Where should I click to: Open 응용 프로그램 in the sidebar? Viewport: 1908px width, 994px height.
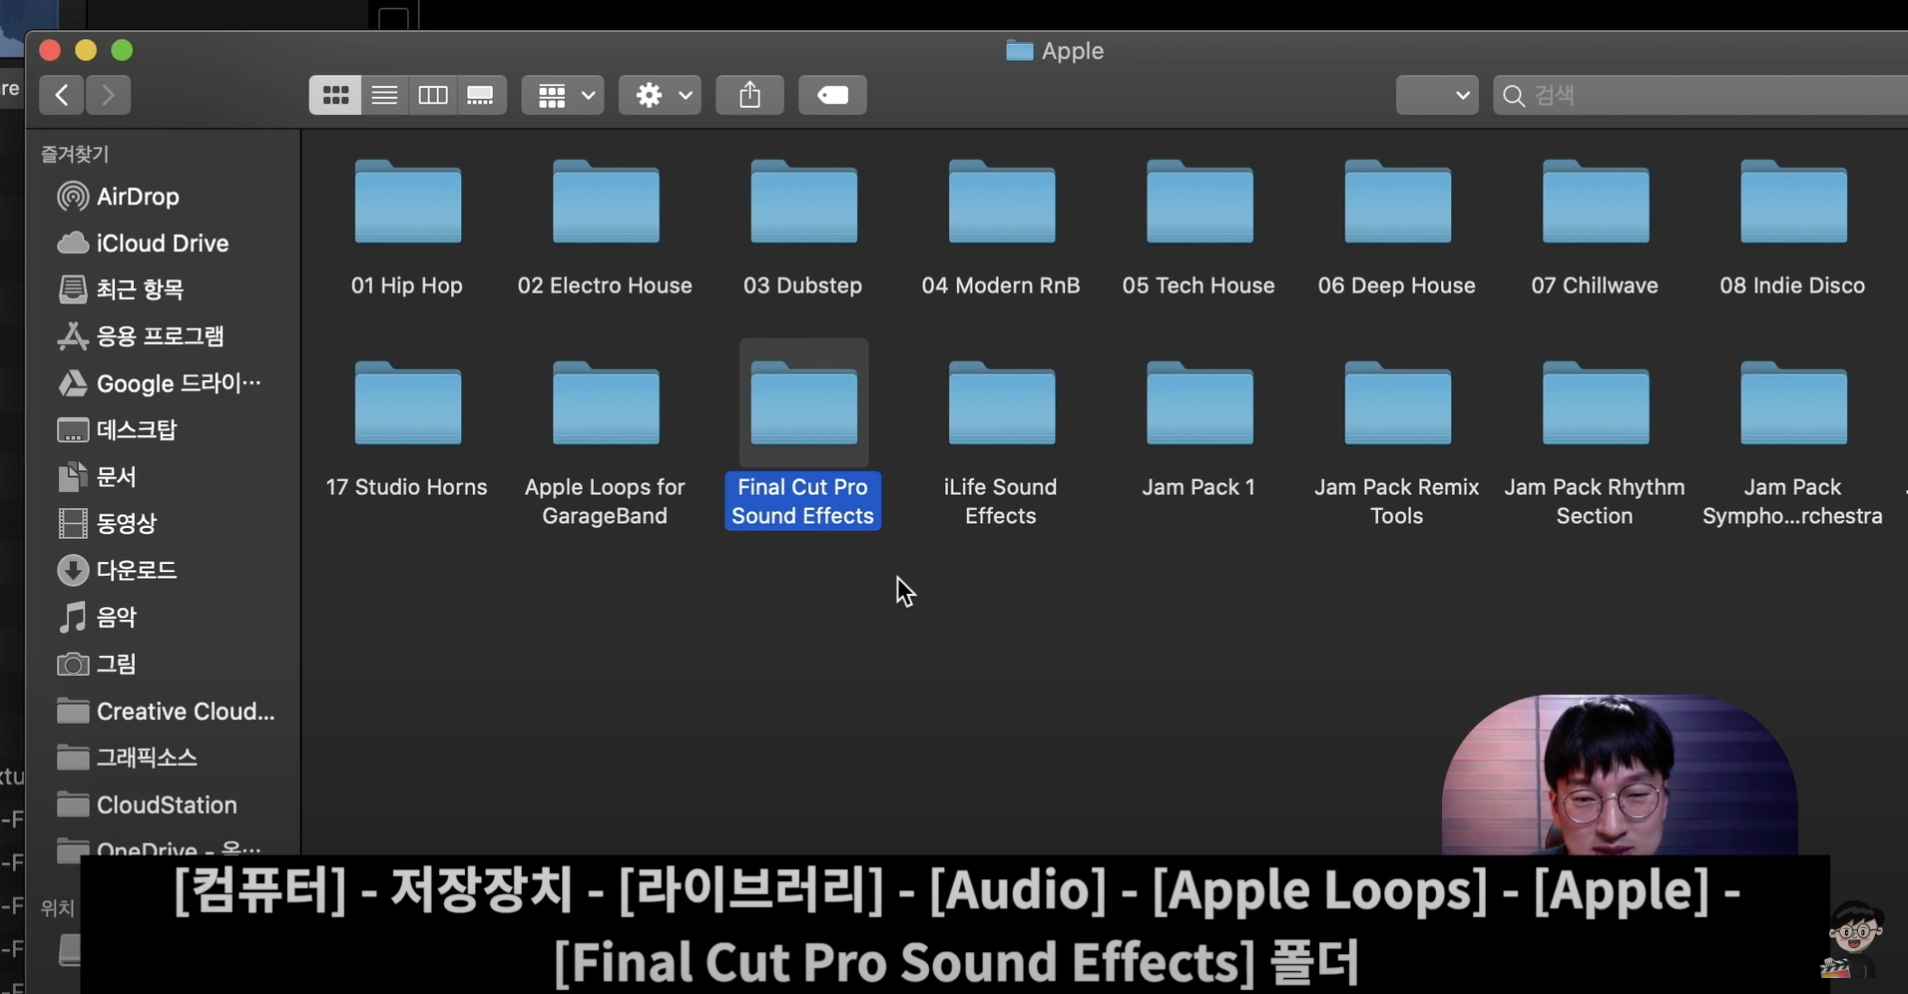tap(141, 336)
